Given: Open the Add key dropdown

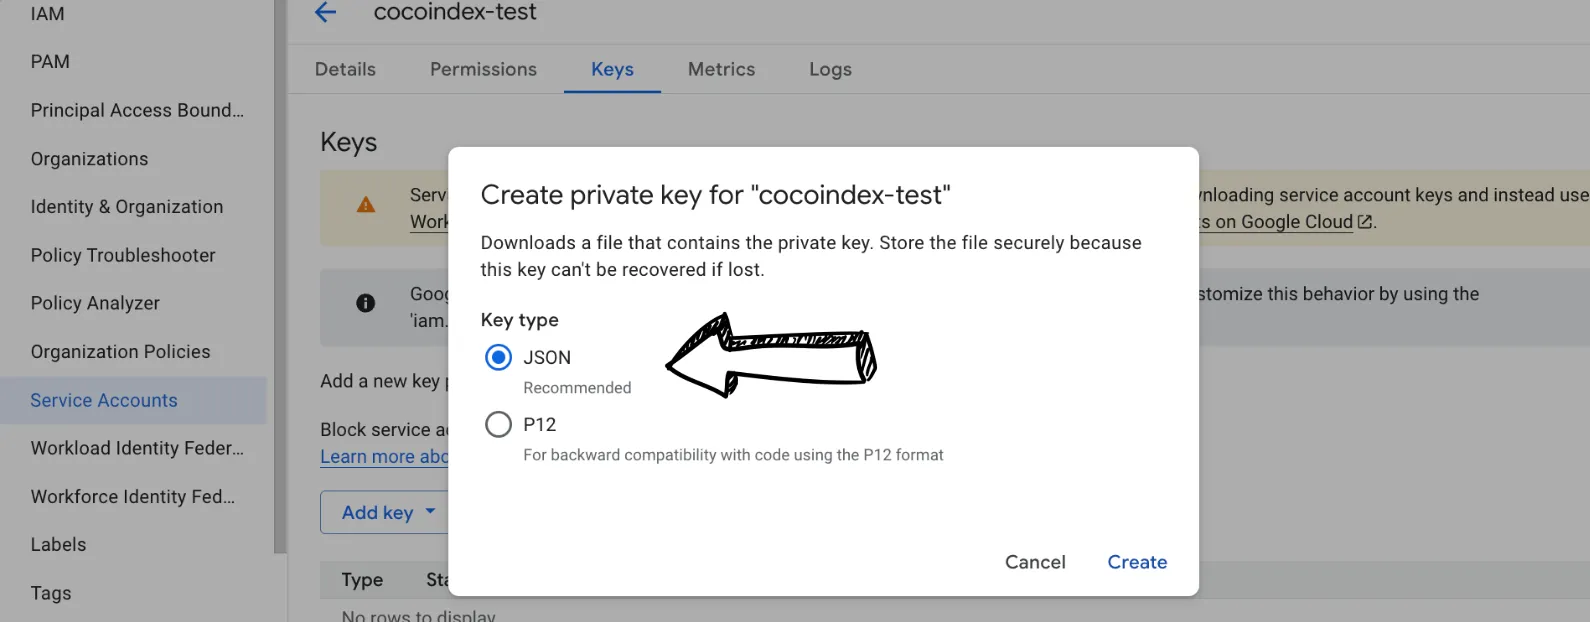Looking at the screenshot, I should pos(385,512).
